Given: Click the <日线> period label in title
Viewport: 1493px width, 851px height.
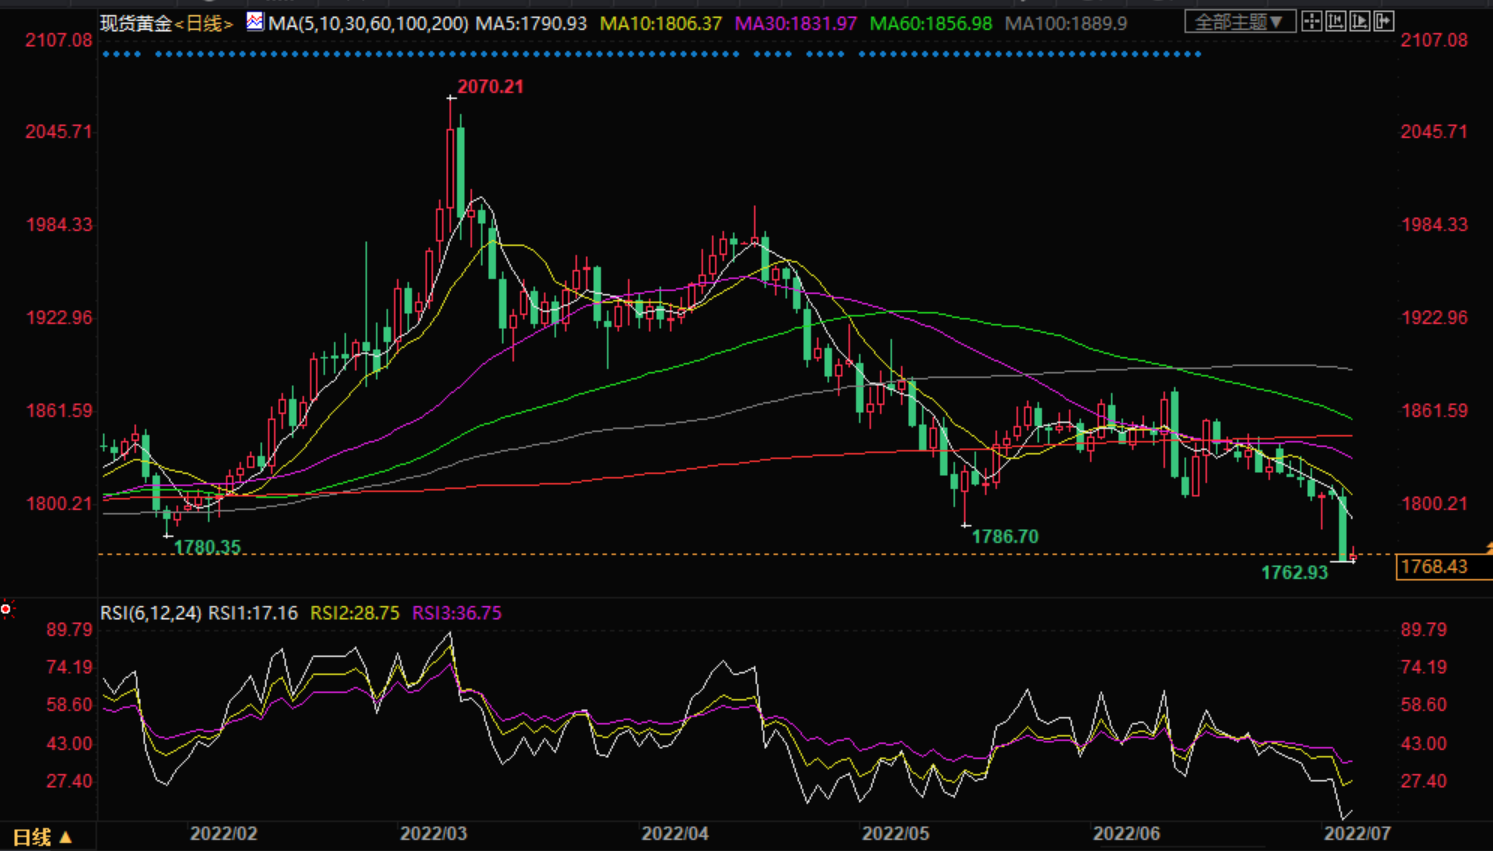Looking at the screenshot, I should 205,23.
